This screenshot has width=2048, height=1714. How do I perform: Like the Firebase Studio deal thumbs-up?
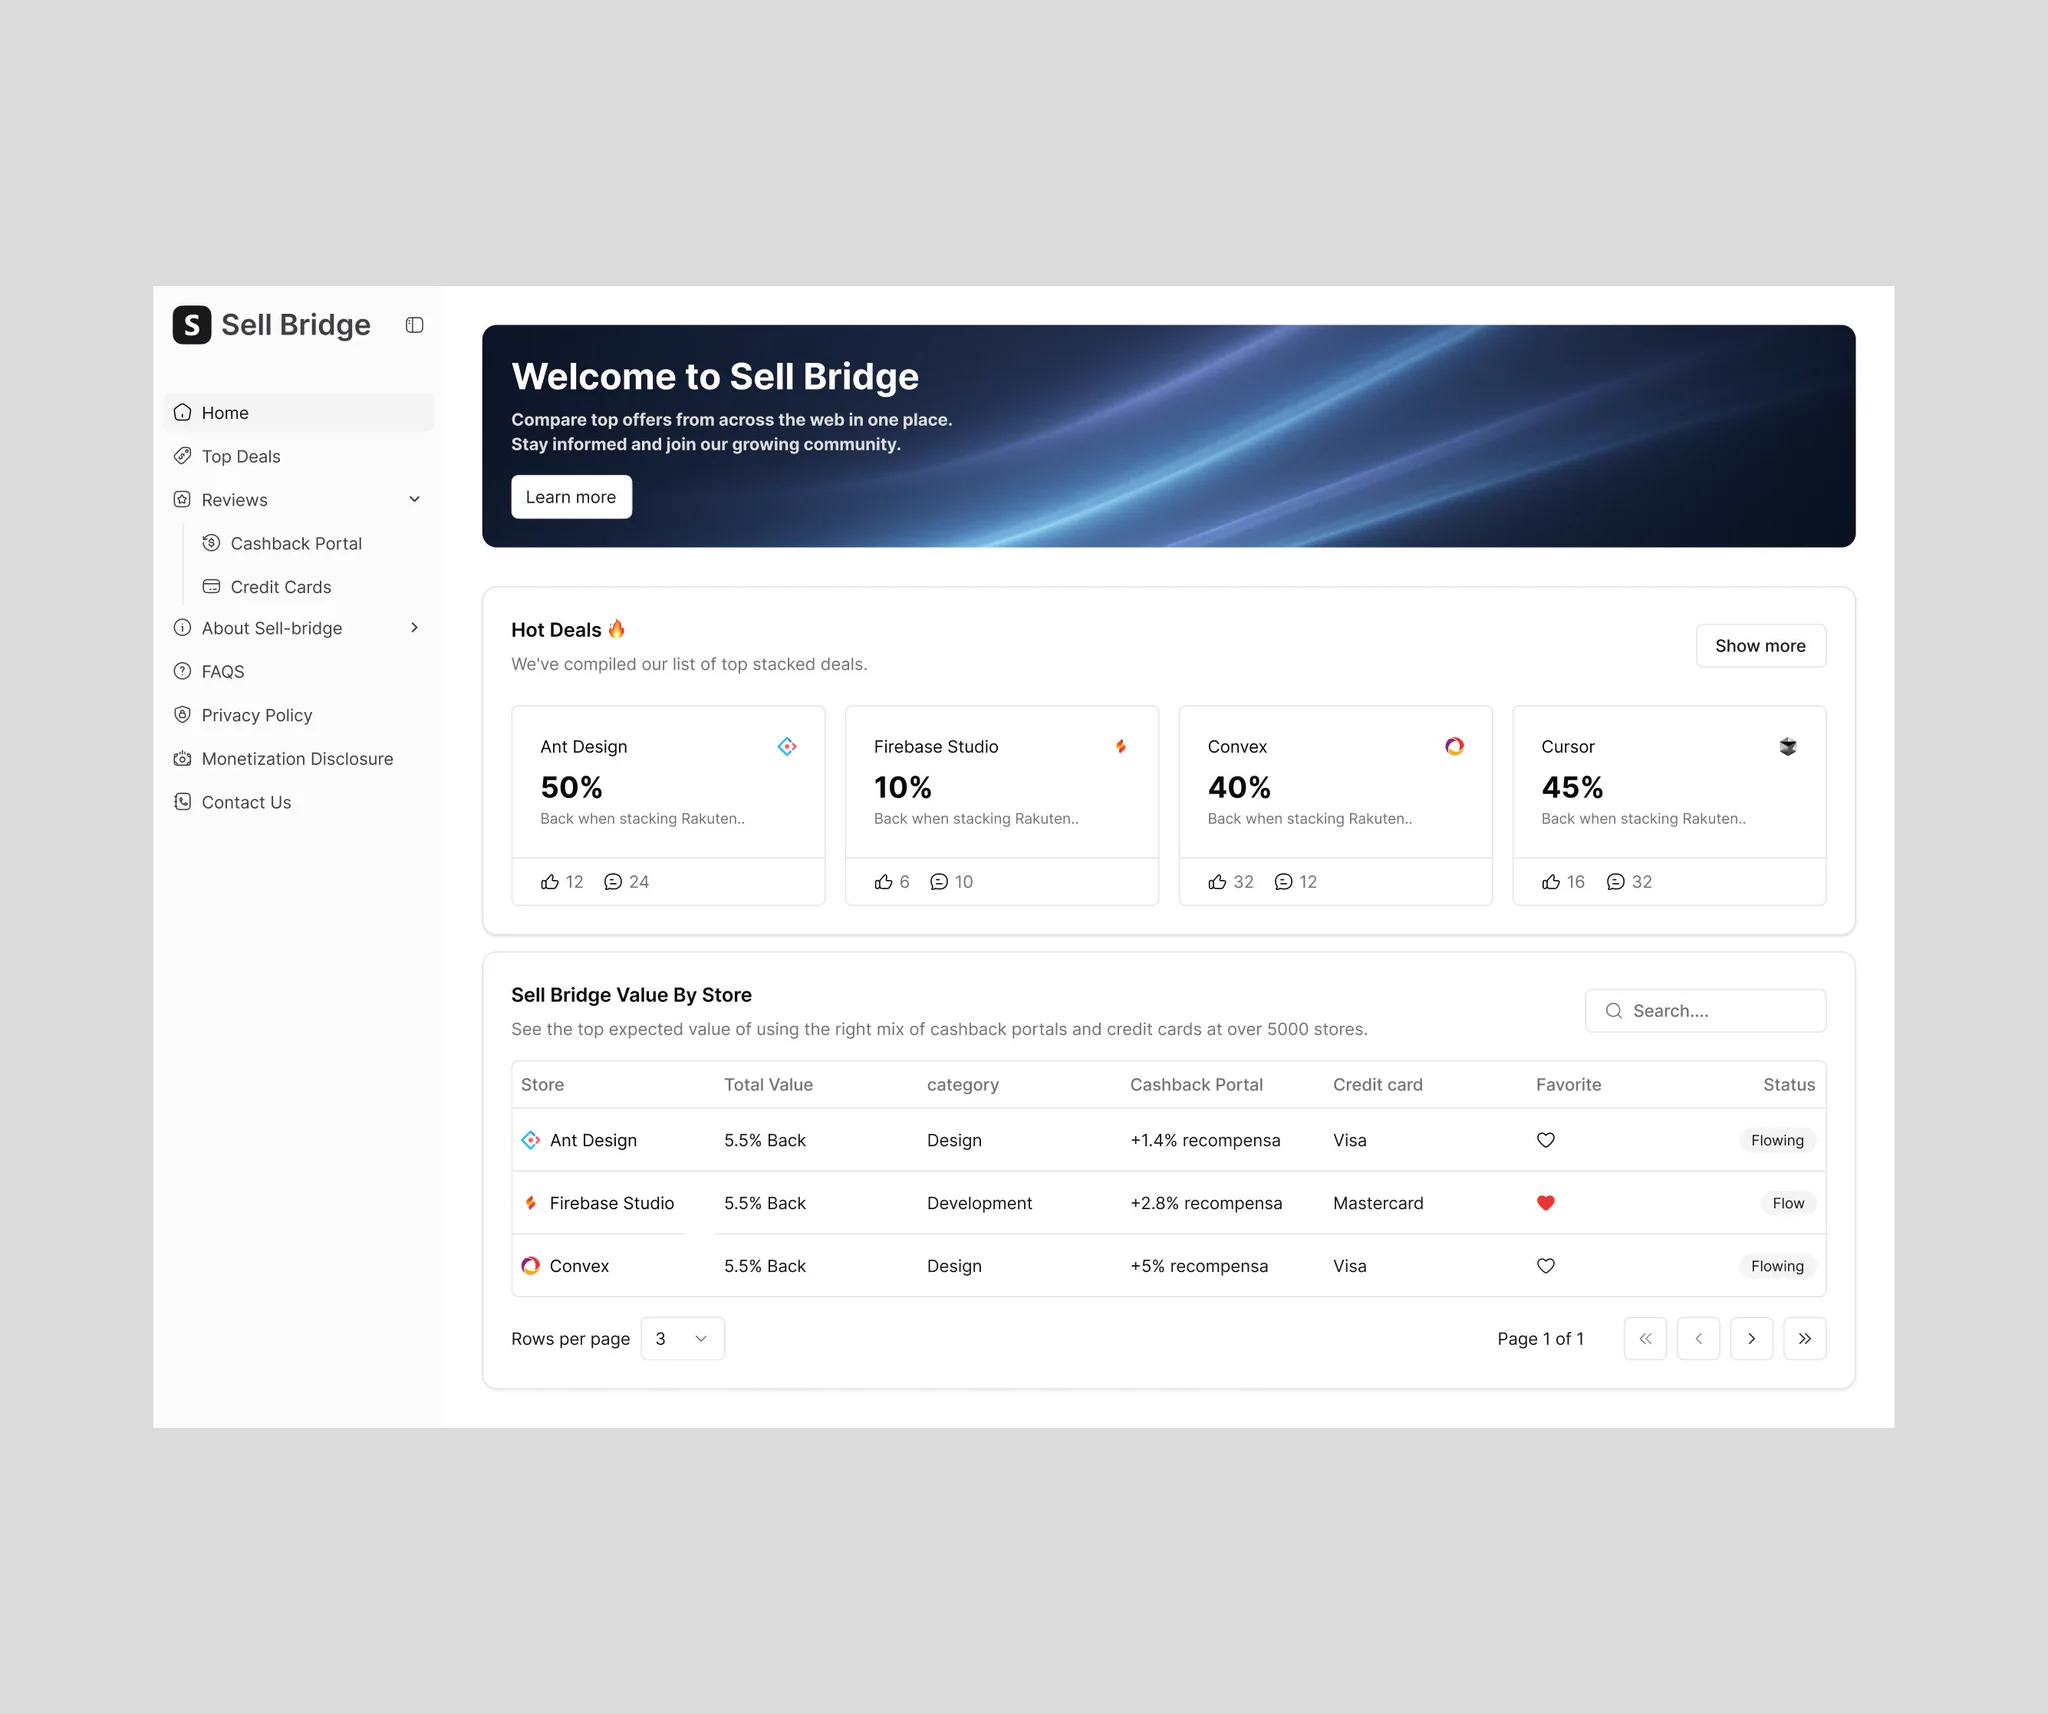tap(883, 881)
